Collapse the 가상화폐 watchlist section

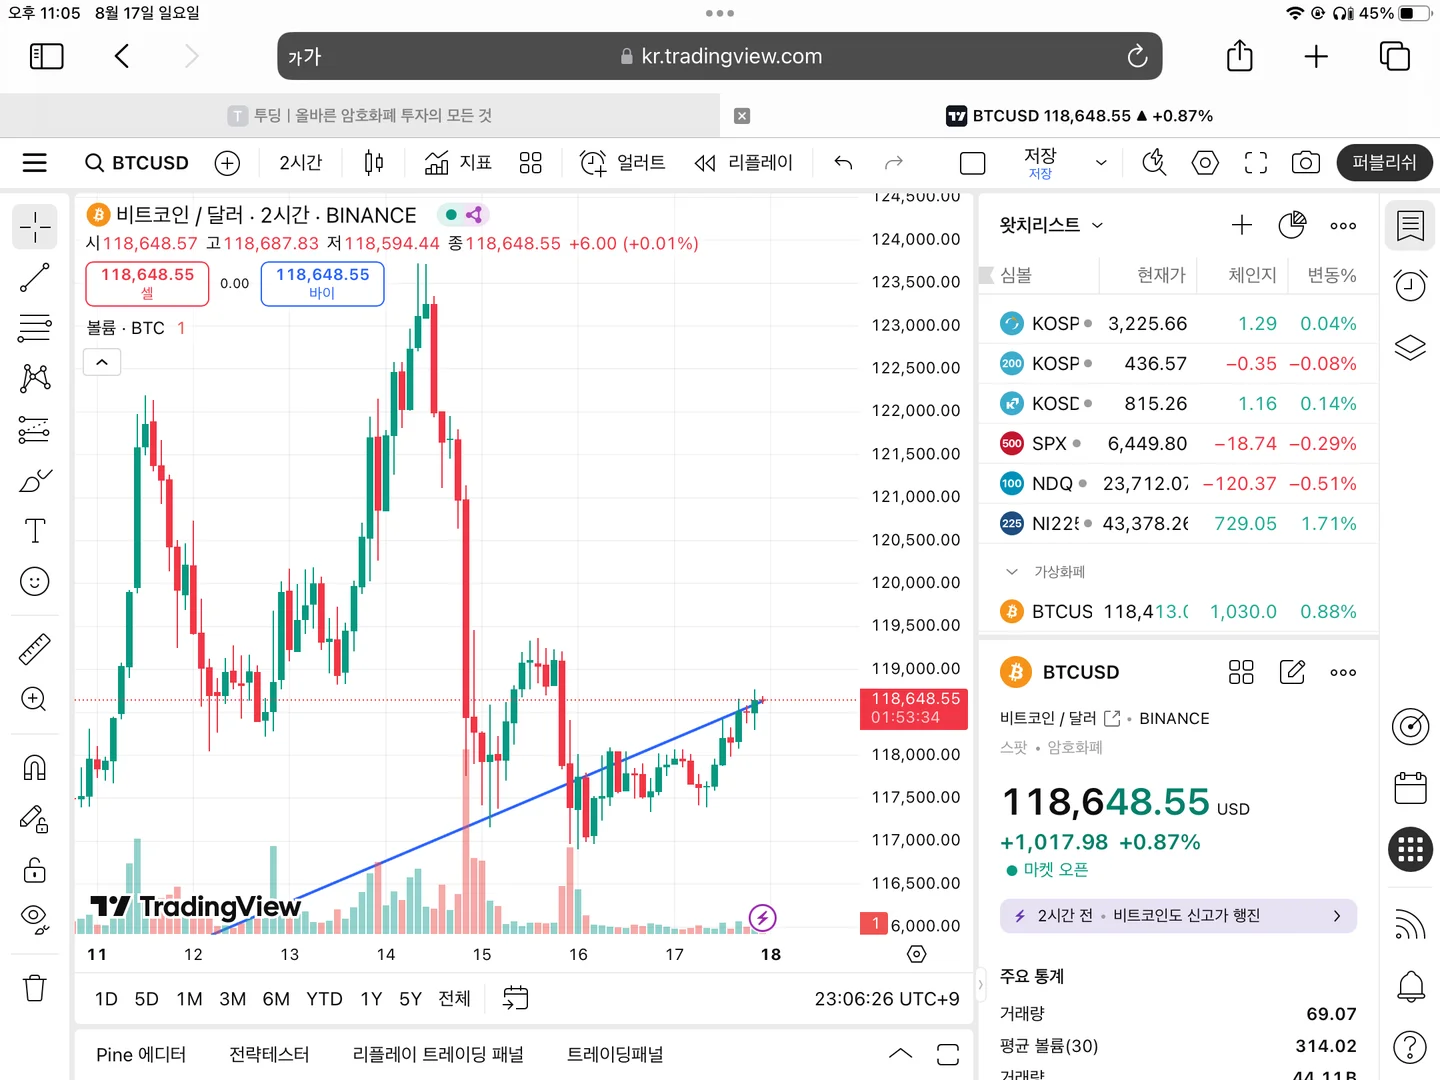coord(1012,572)
